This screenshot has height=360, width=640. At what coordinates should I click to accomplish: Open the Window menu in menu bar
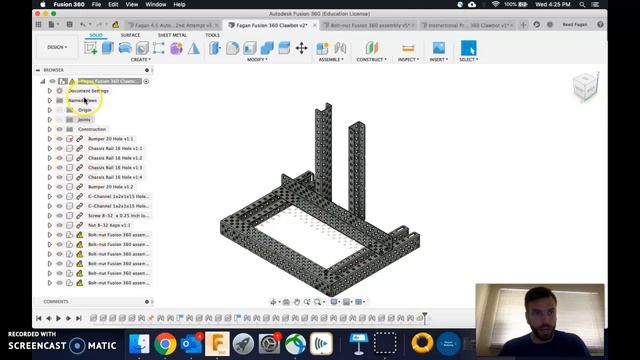click(156, 4)
